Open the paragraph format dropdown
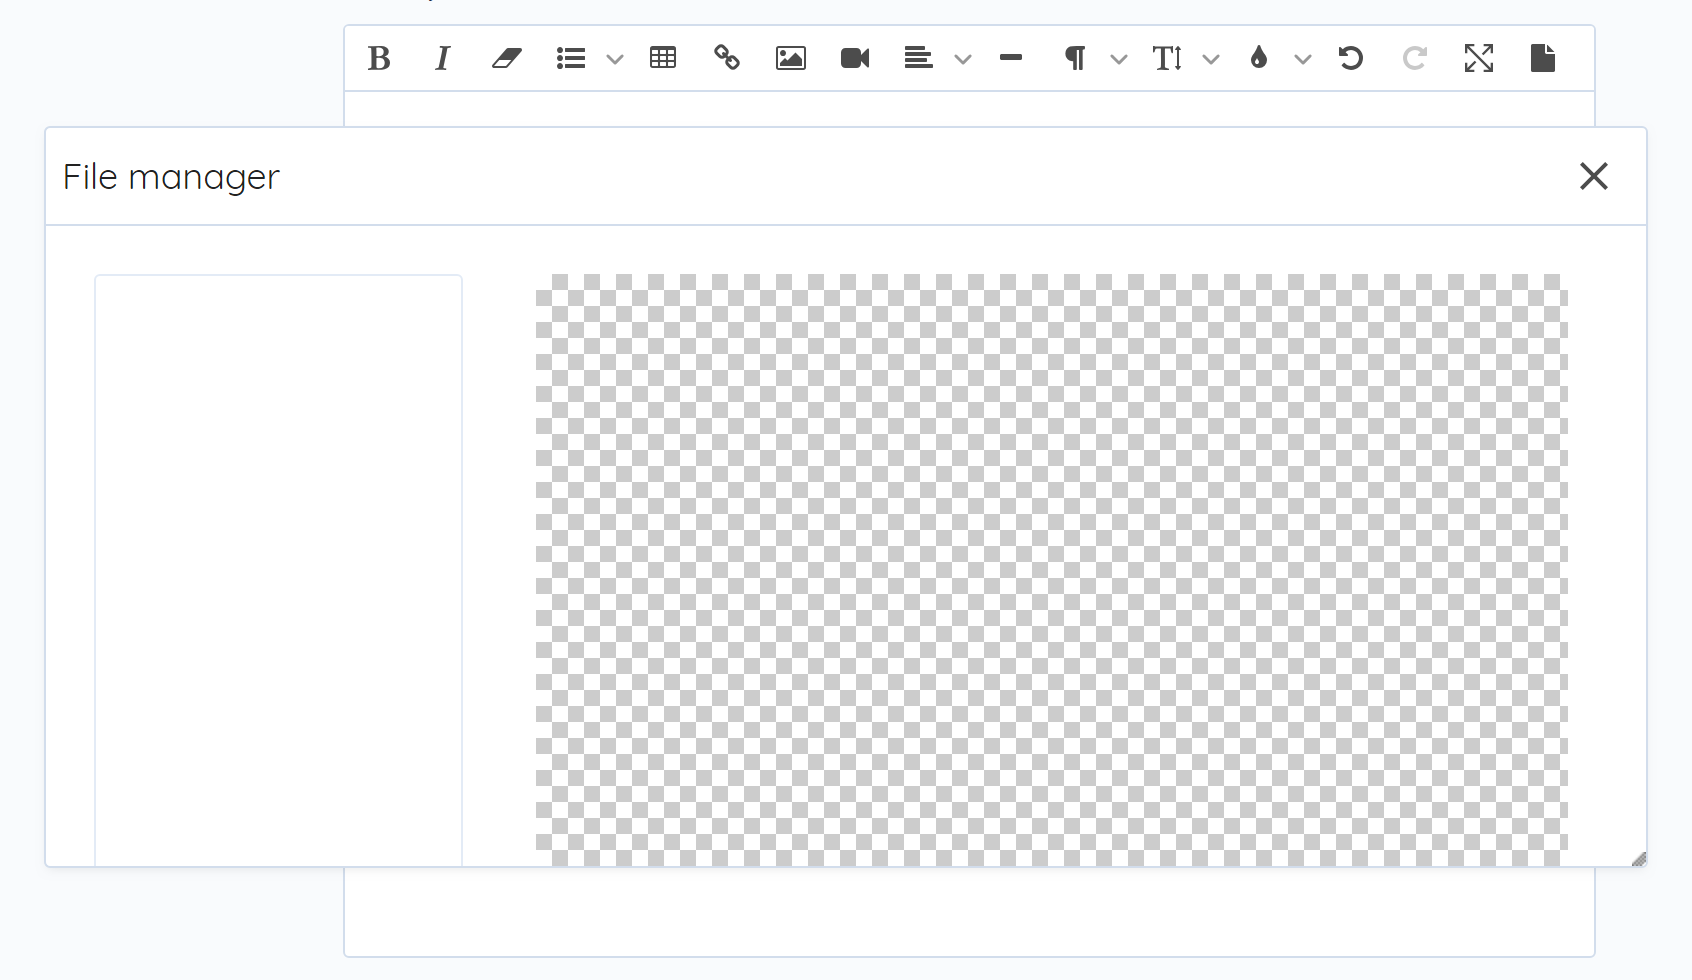Viewport: 1692px width, 980px height. pyautogui.click(x=1119, y=60)
